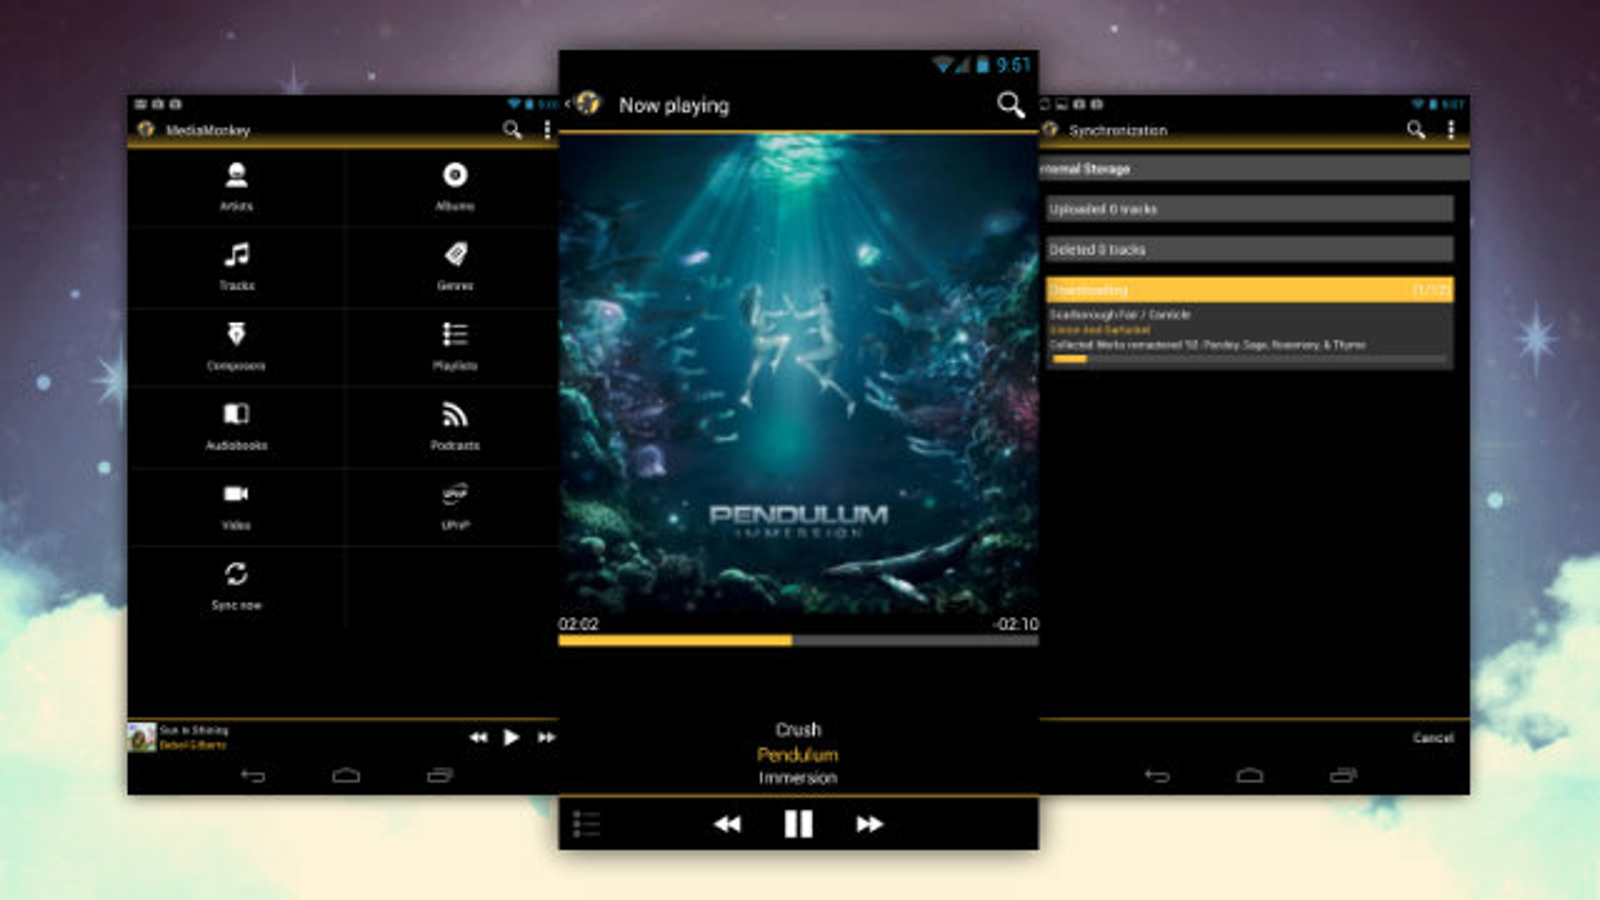Open UPnP category
1600x900 pixels.
pyautogui.click(x=455, y=507)
